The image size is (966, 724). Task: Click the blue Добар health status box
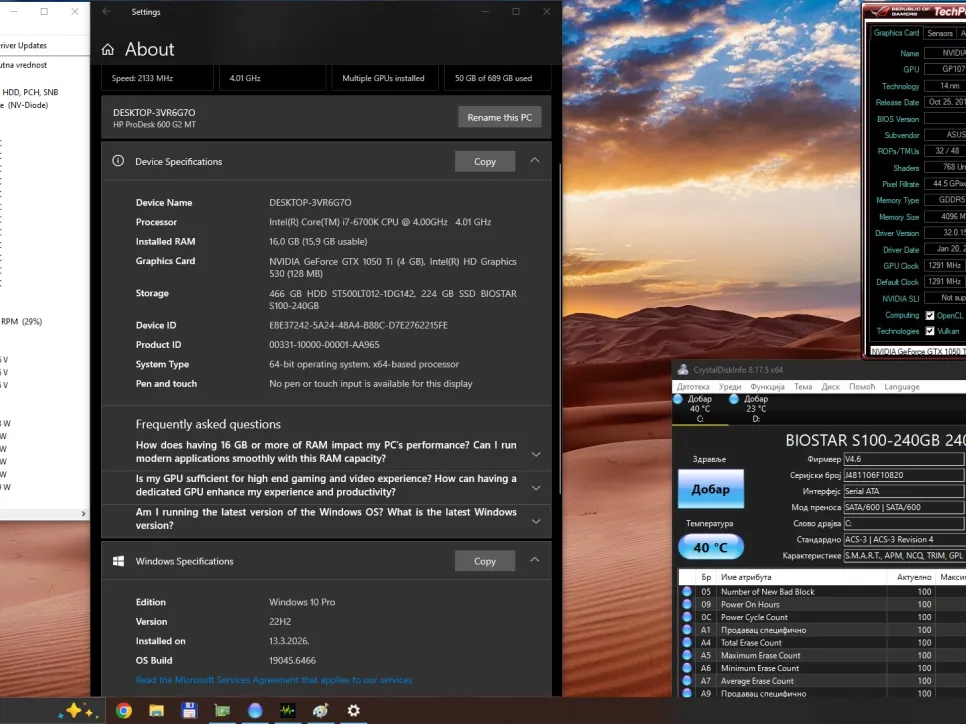pyautogui.click(x=711, y=490)
